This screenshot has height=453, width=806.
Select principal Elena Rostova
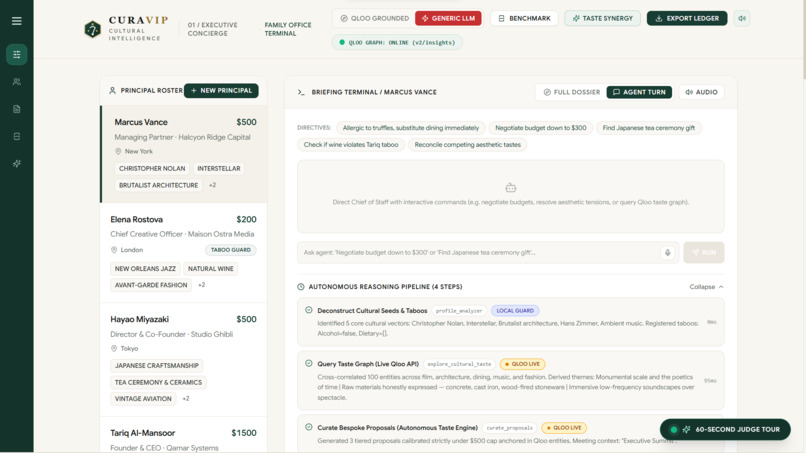coord(184,252)
